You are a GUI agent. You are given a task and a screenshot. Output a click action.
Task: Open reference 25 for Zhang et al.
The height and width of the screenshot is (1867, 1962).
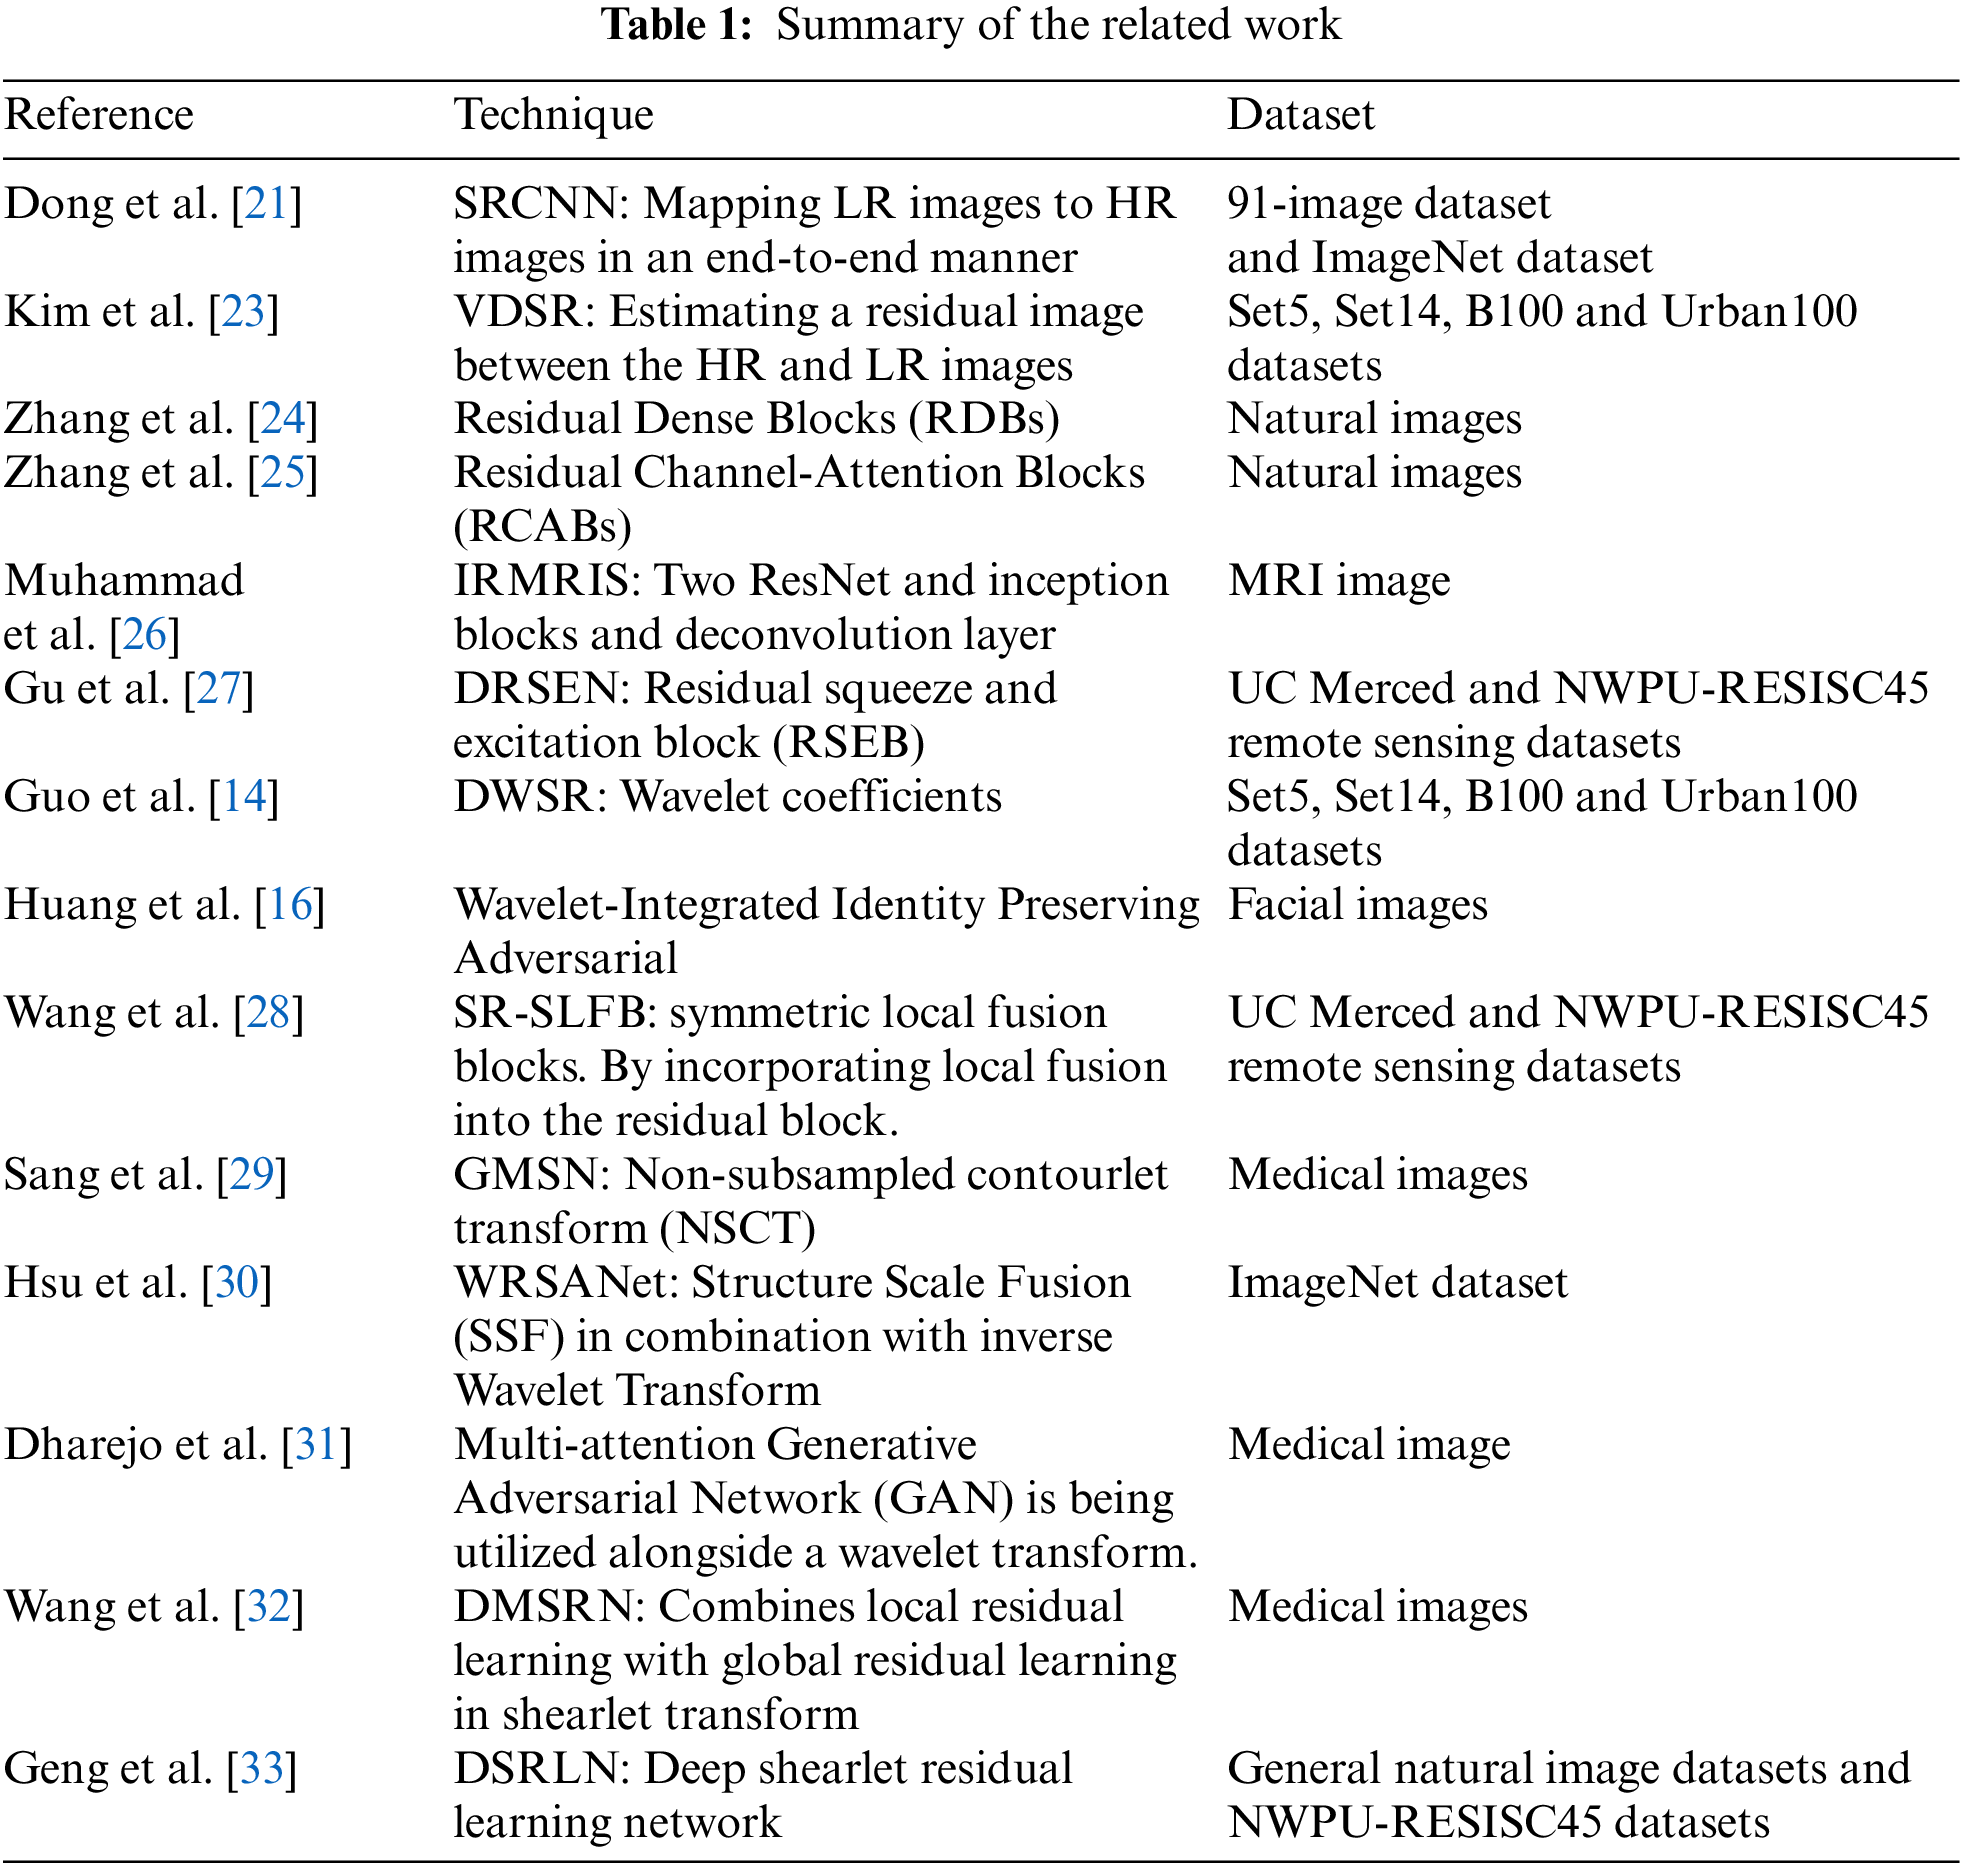pyautogui.click(x=282, y=474)
